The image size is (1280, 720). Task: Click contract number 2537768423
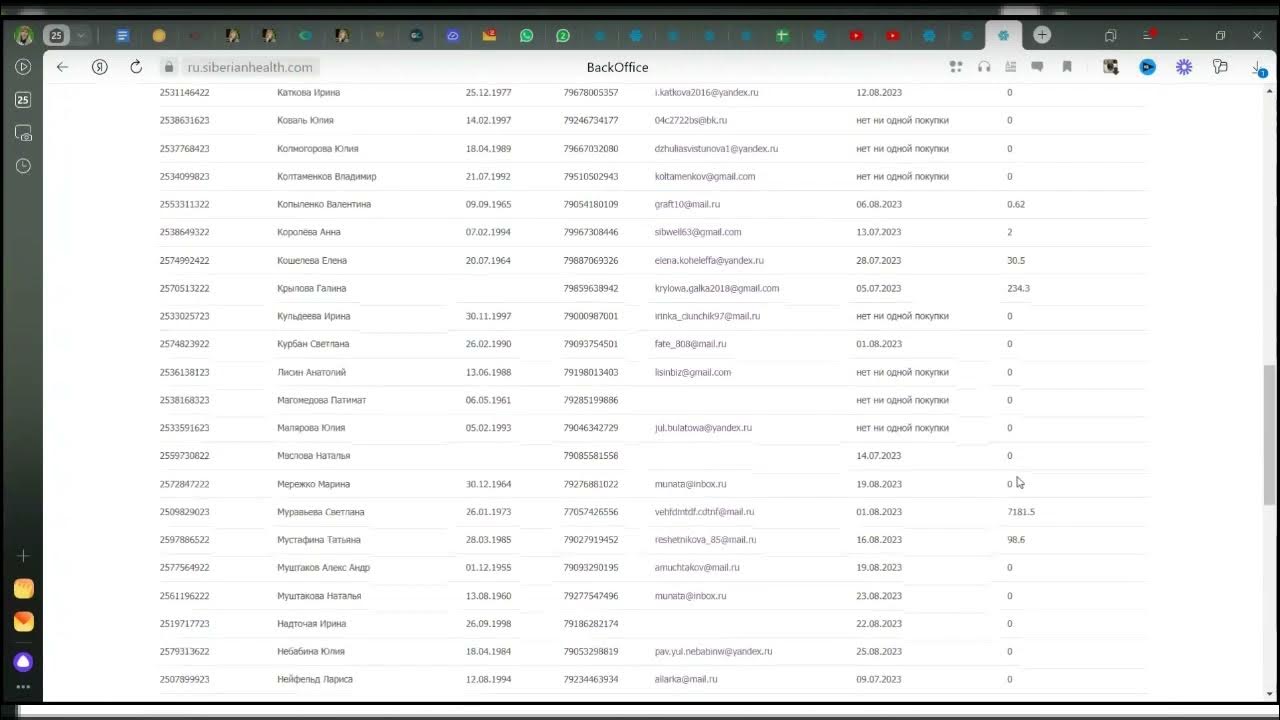(185, 148)
